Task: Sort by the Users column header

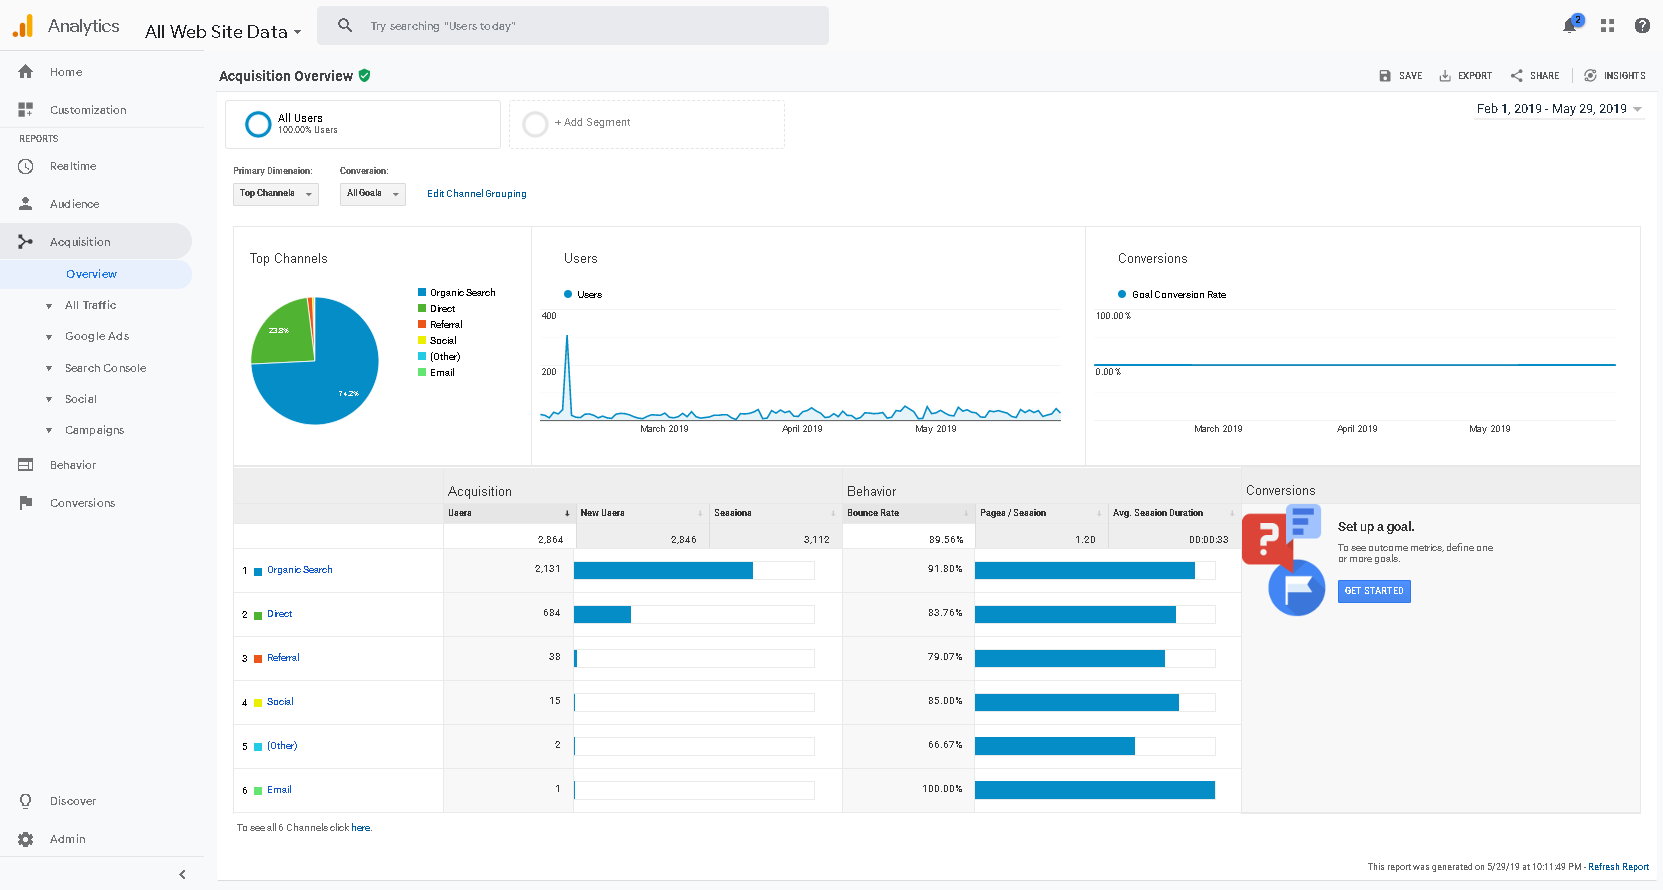Action: (508, 513)
